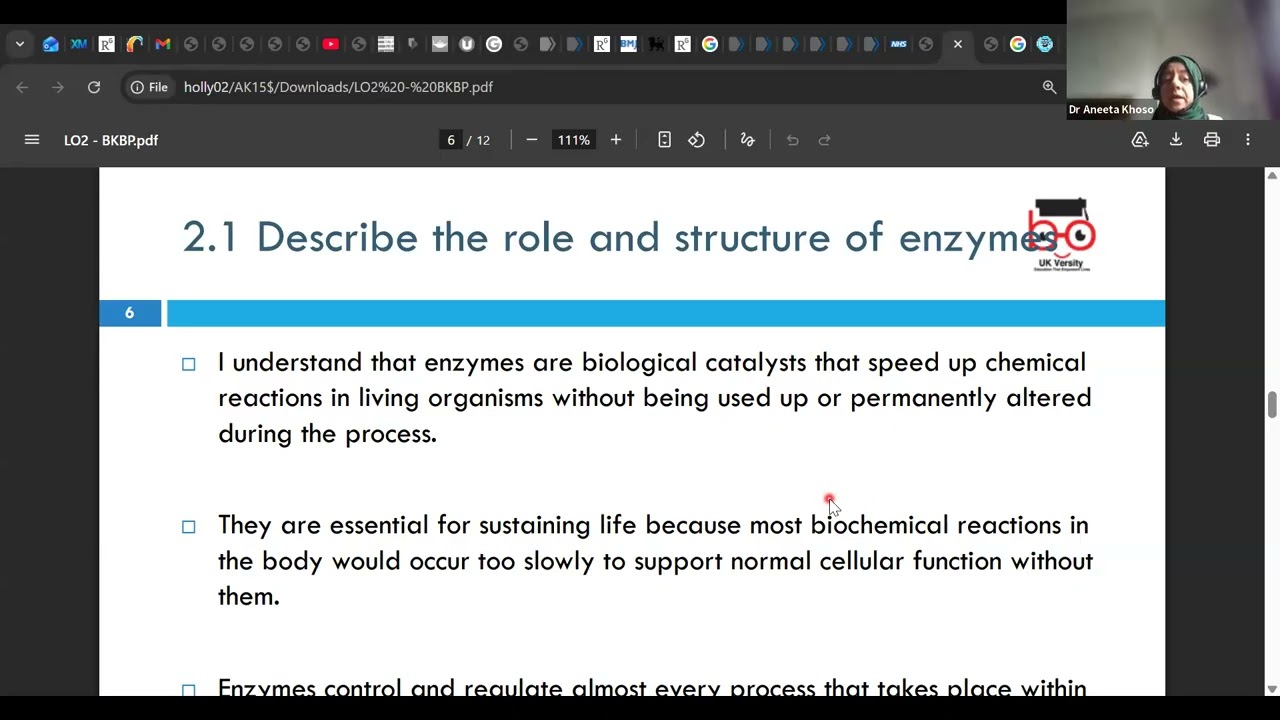The height and width of the screenshot is (720, 1280).
Task: Click the paragraph starting They are essential
Action: coord(655,561)
